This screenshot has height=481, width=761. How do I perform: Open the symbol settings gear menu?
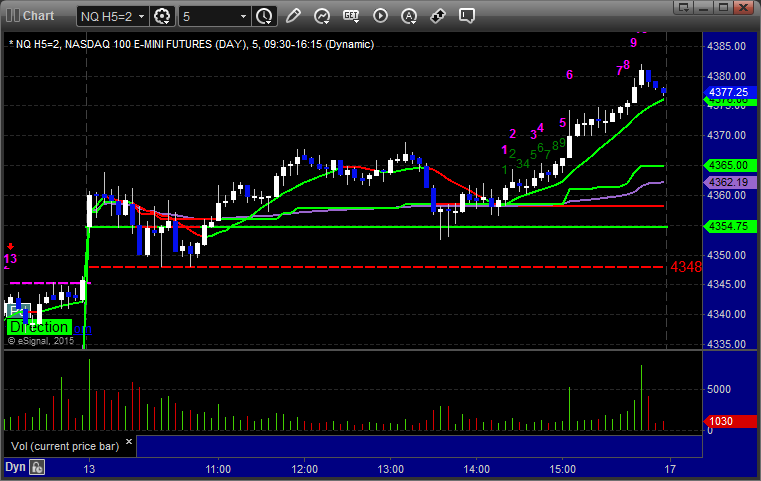click(162, 16)
